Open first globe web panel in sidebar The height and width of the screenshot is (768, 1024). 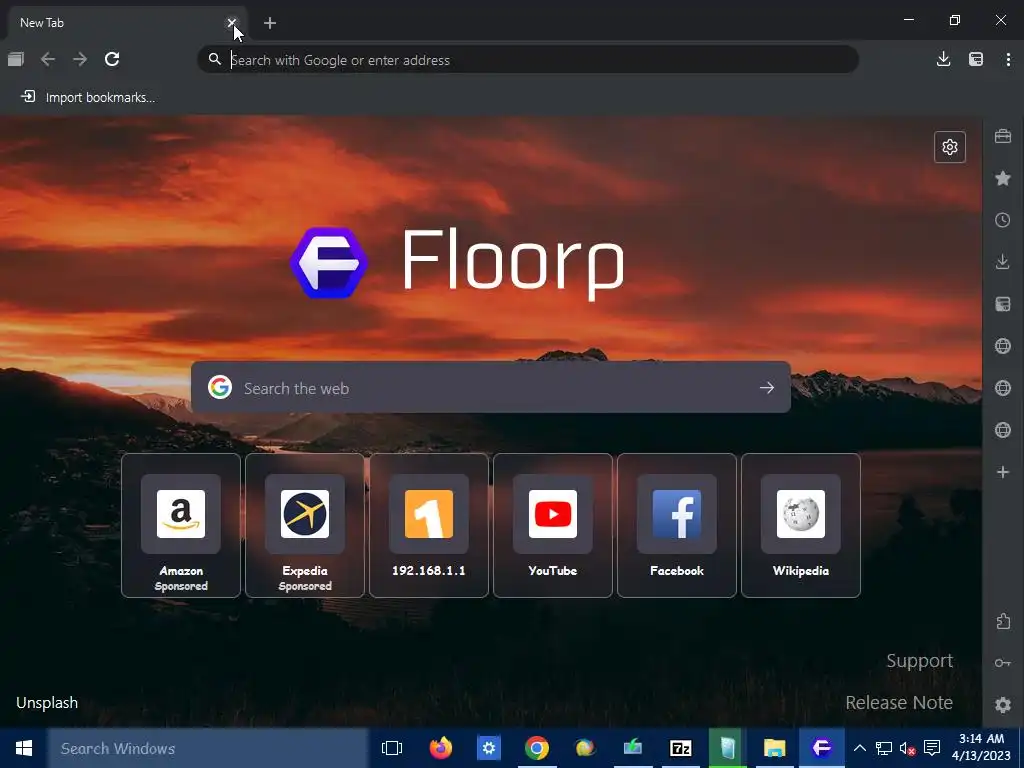1003,345
